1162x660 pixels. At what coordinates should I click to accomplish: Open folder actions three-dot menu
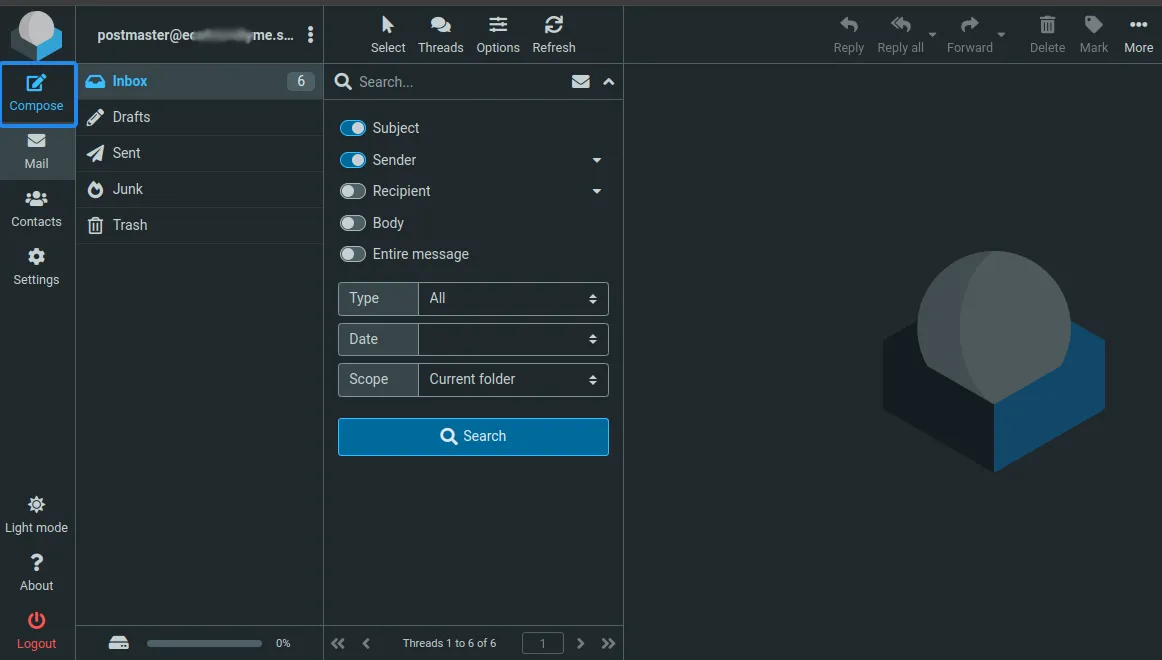[311, 35]
